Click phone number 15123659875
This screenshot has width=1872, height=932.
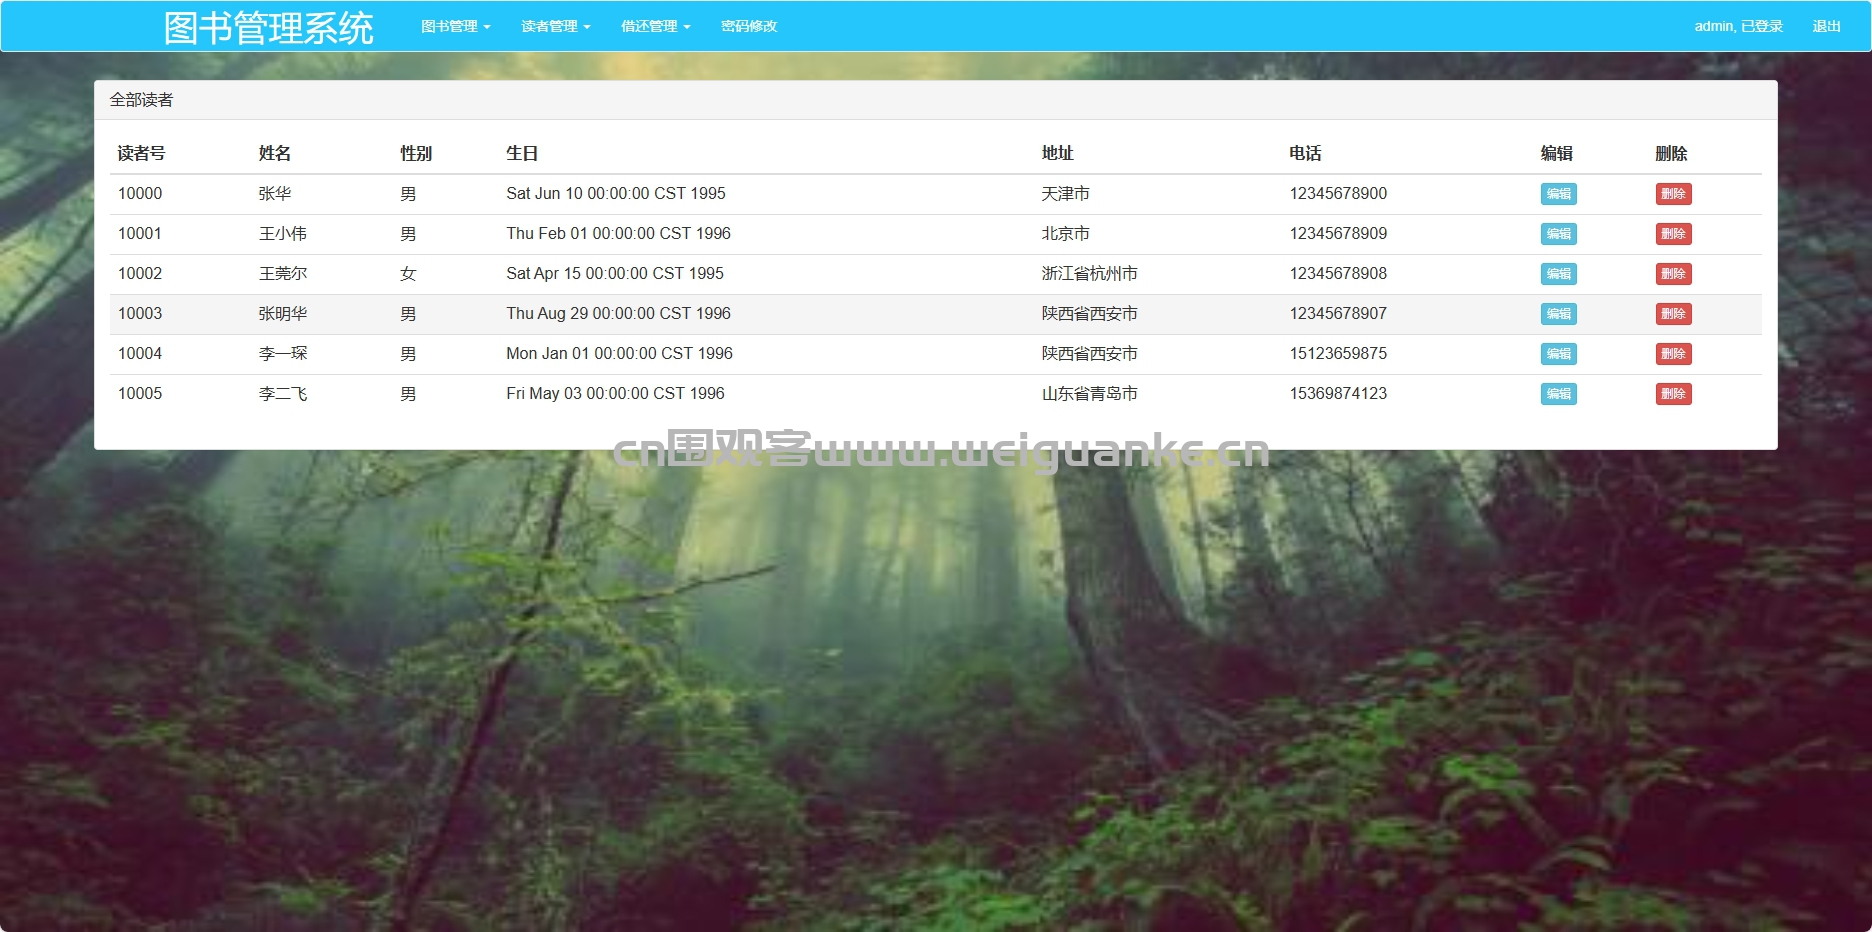click(x=1338, y=354)
